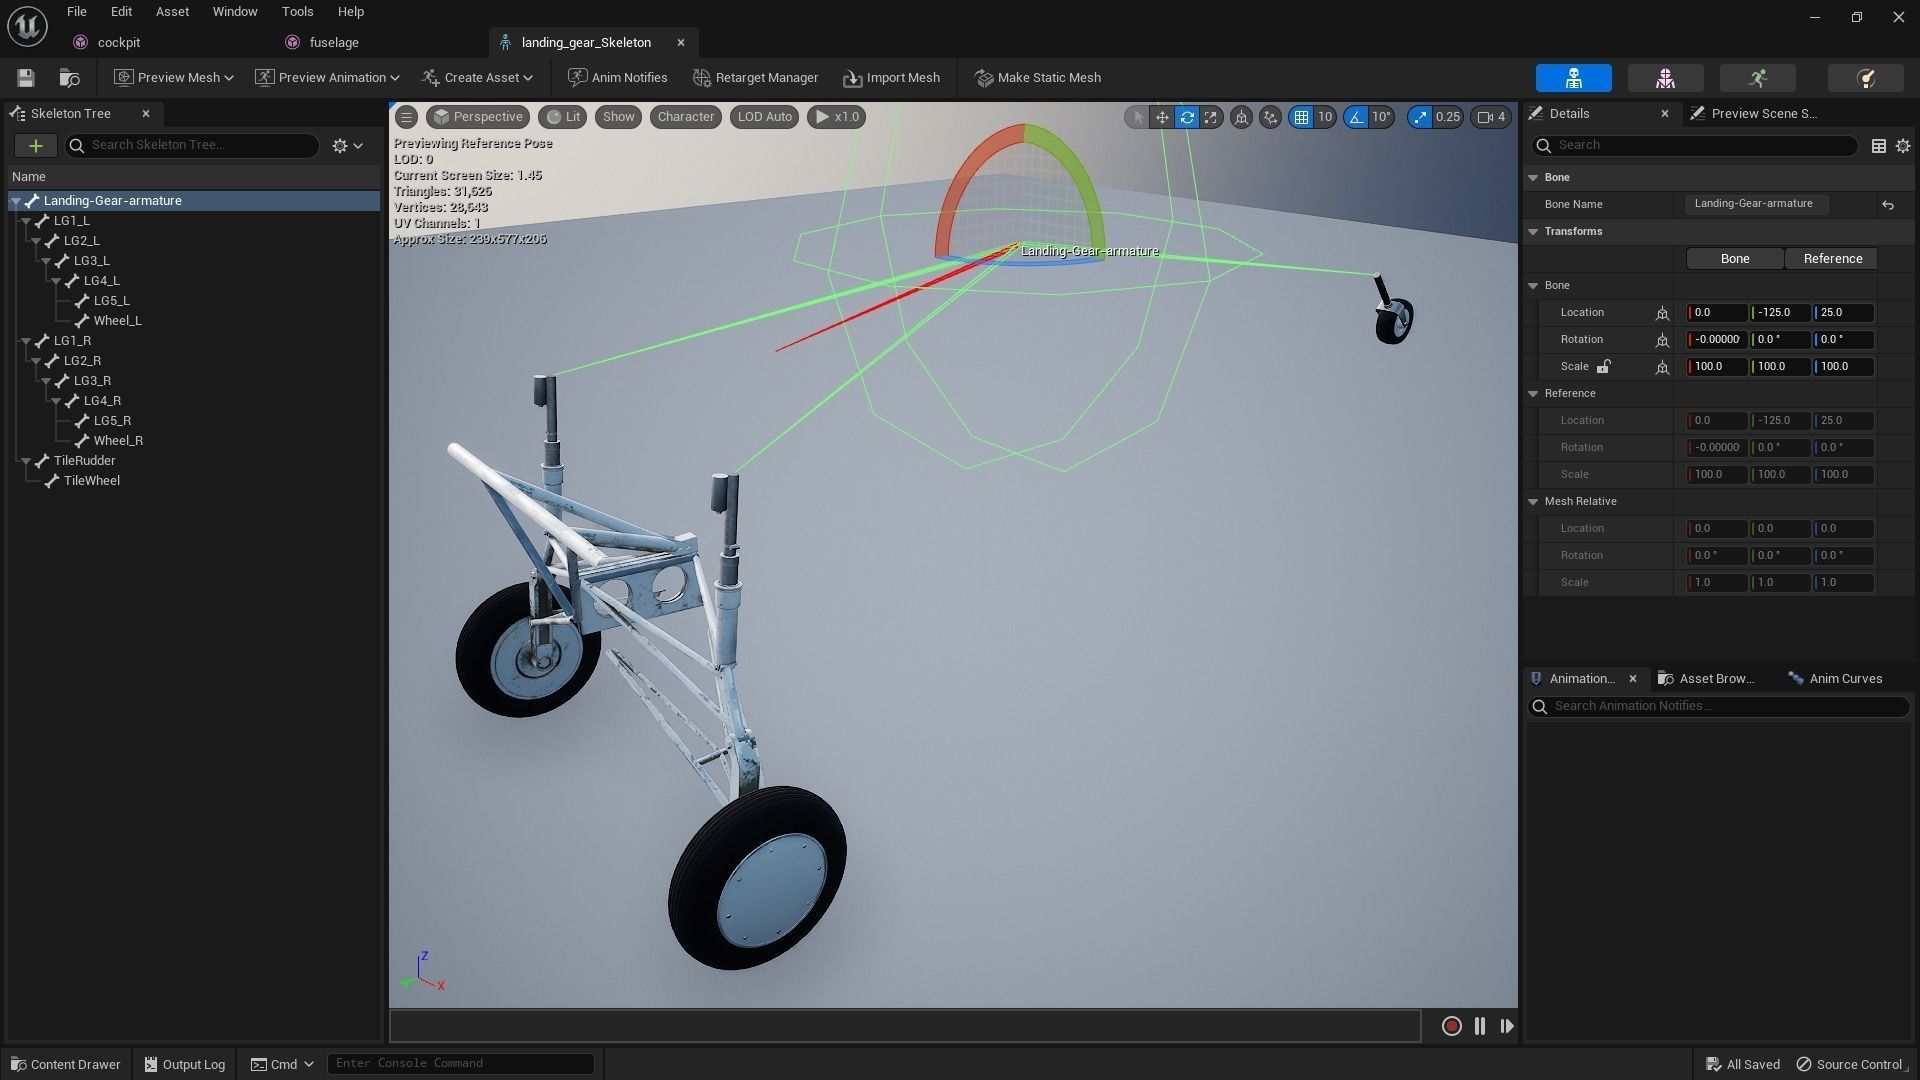Click the browse to asset icon
Viewport: 1920px width, 1080px height.
69,78
